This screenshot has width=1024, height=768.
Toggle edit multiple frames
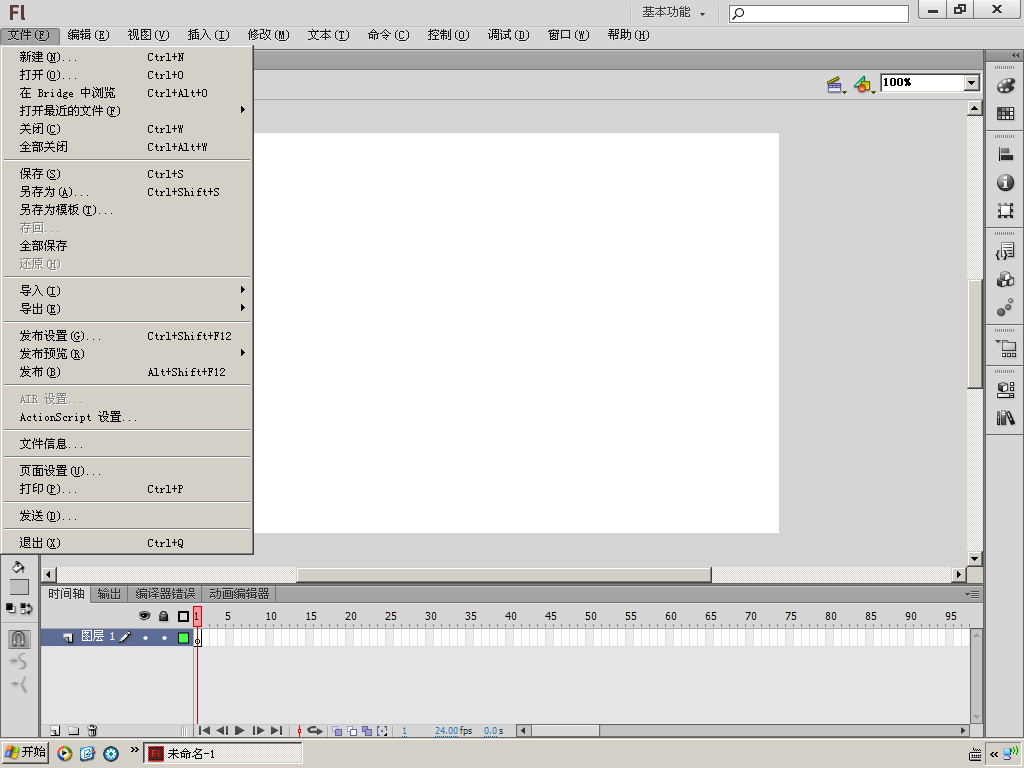(367, 731)
